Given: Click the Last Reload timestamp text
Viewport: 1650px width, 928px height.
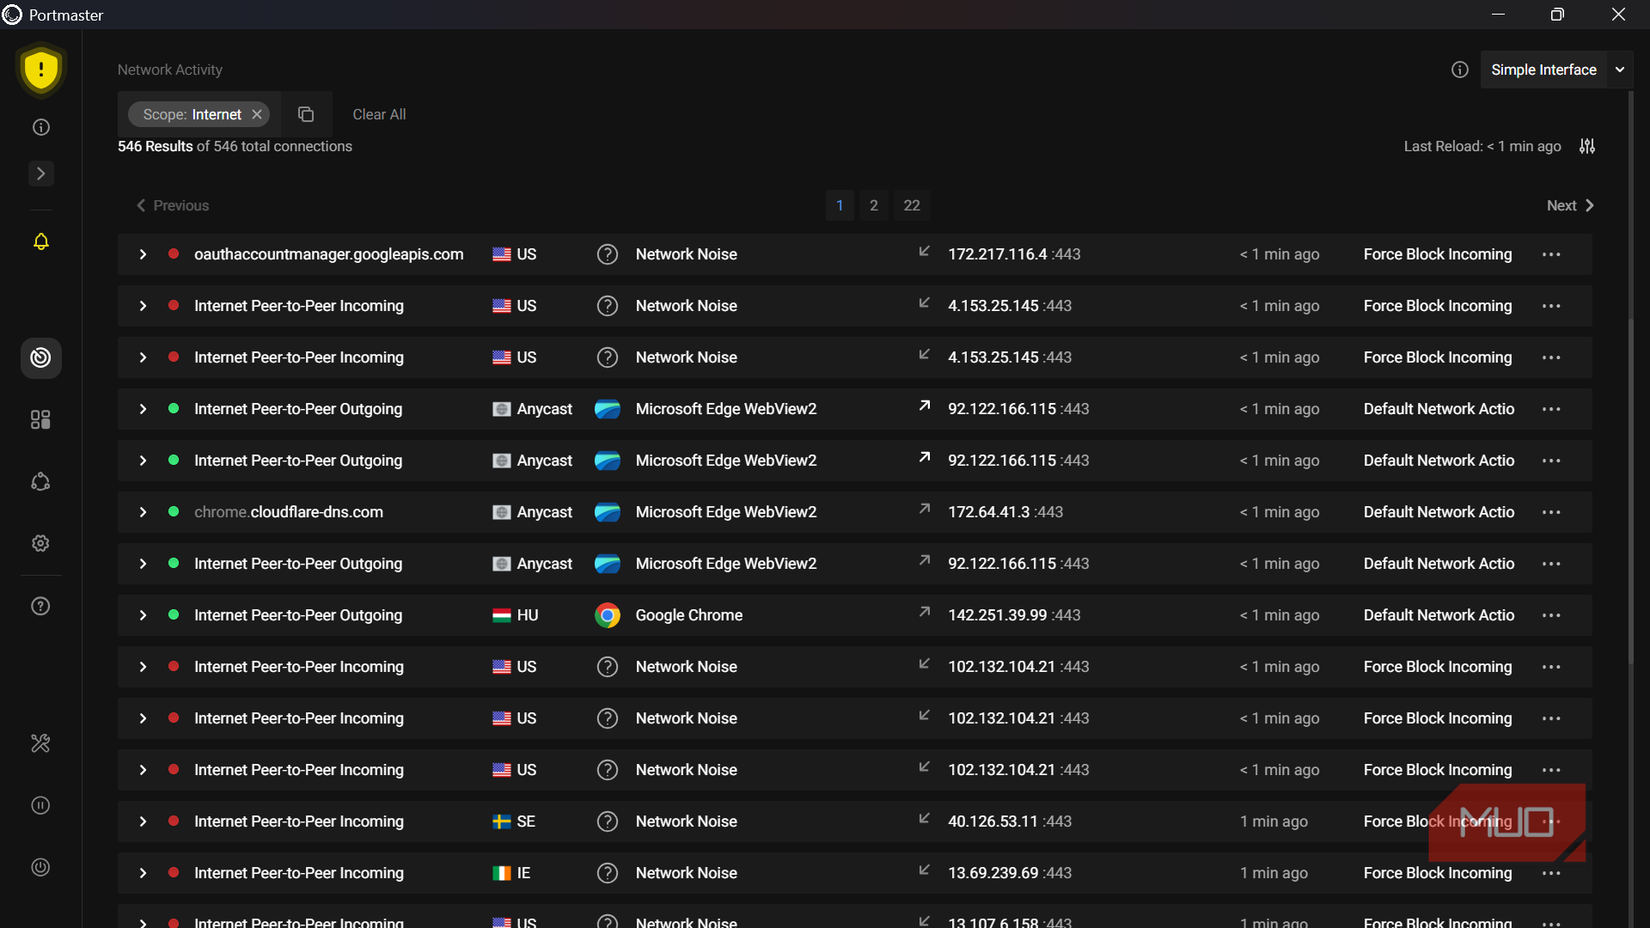Looking at the screenshot, I should coord(1482,146).
